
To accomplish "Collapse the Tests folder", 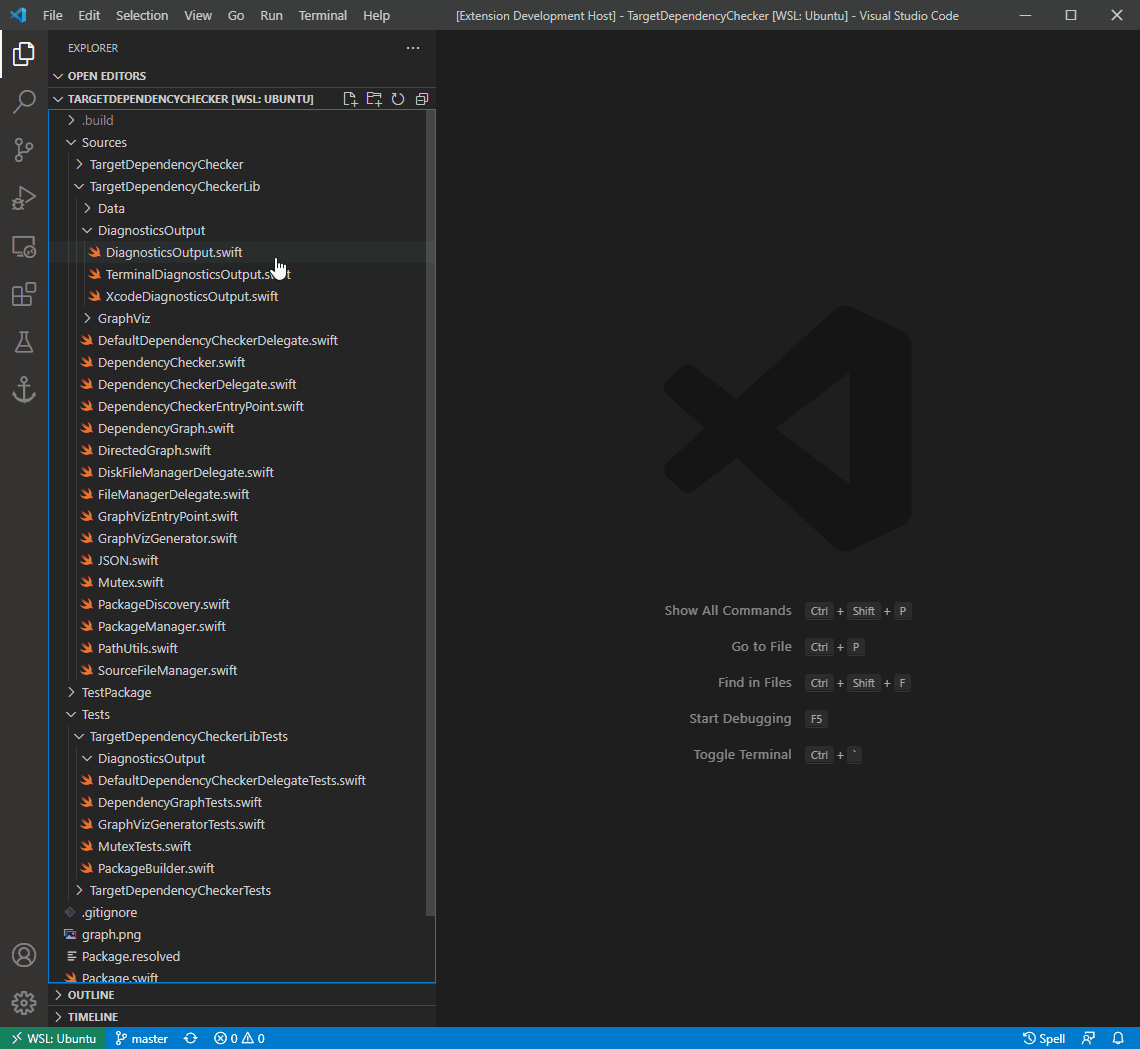I will coord(242,715).
